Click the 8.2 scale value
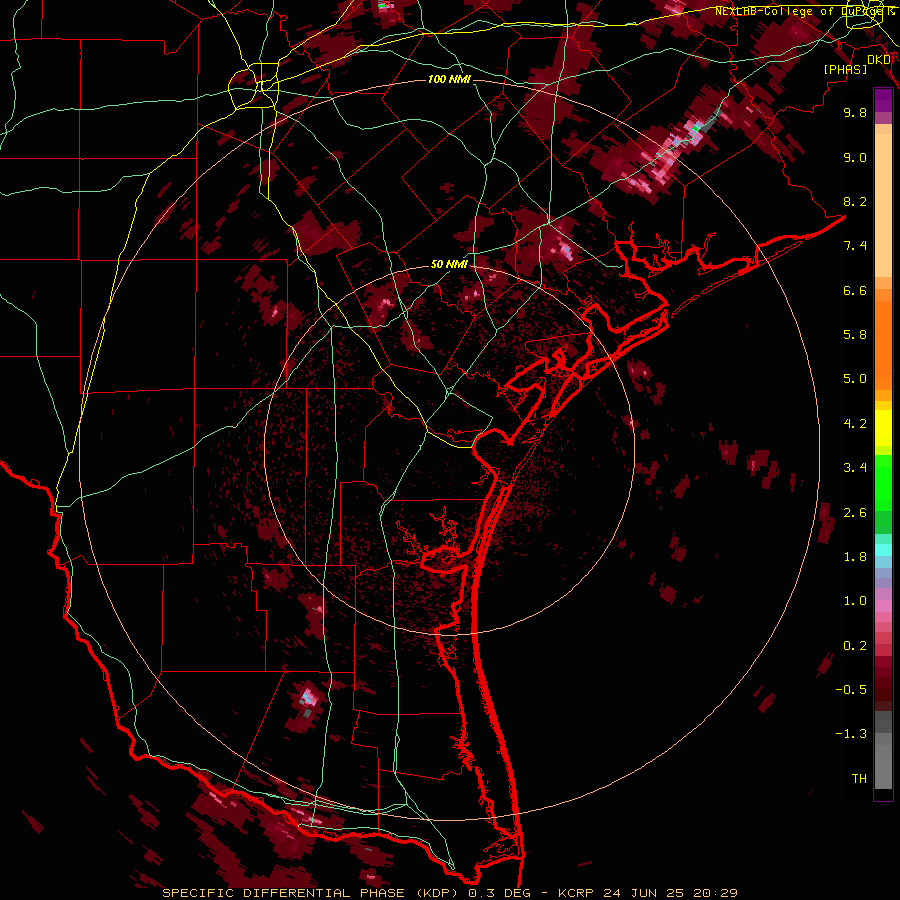The height and width of the screenshot is (900, 900). point(855,201)
